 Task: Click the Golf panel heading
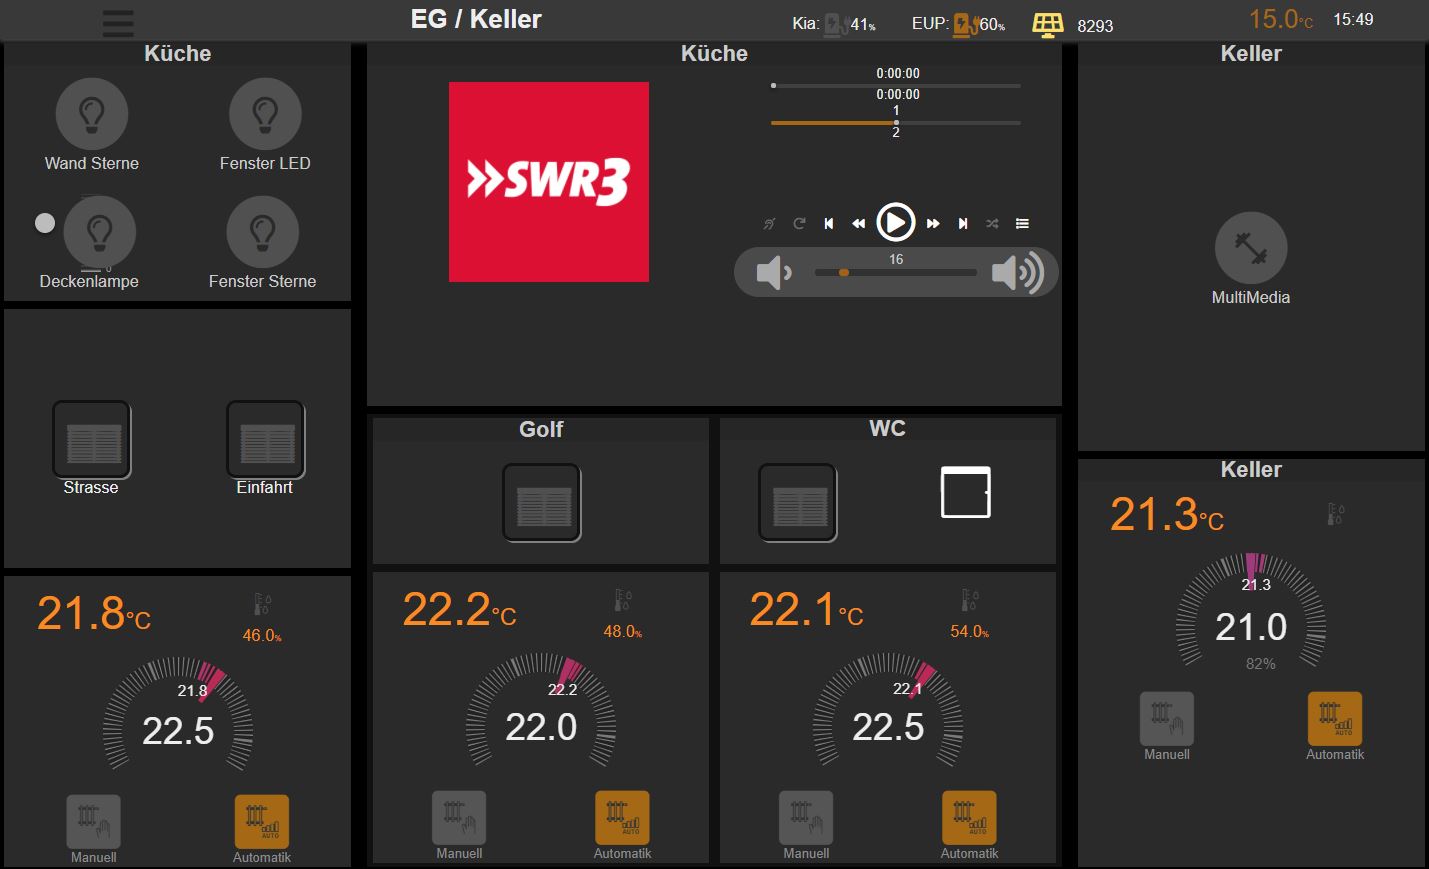coord(541,429)
